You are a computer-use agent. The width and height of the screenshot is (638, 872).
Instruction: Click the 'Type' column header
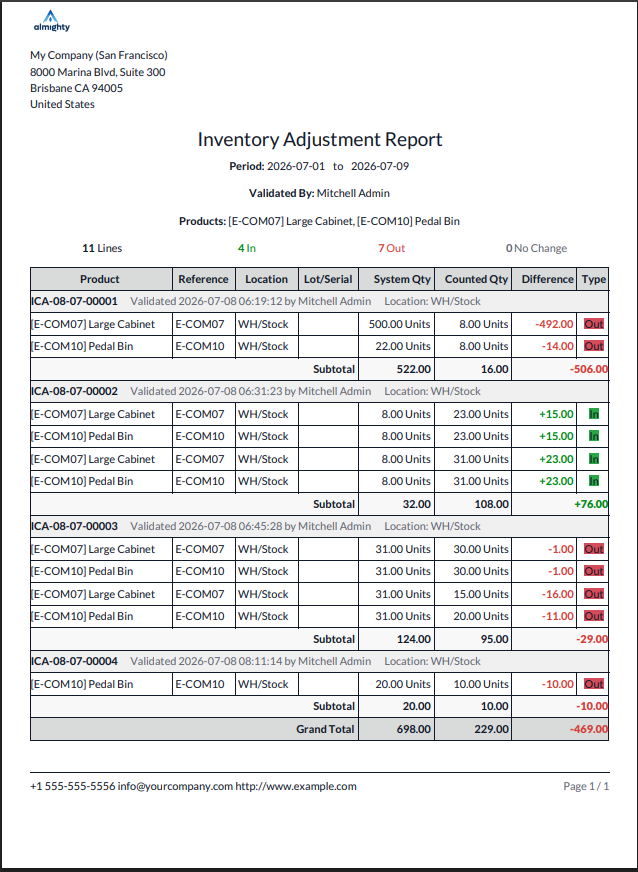coord(594,279)
